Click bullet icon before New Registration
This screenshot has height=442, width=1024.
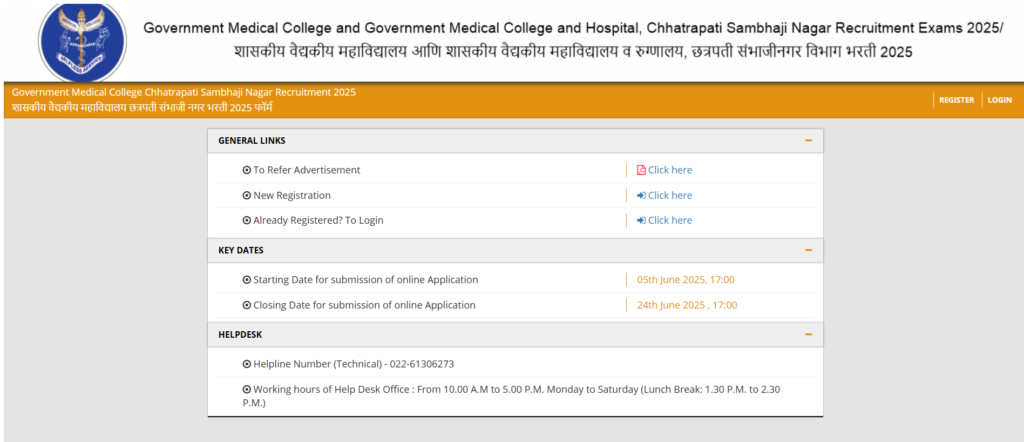pos(246,195)
